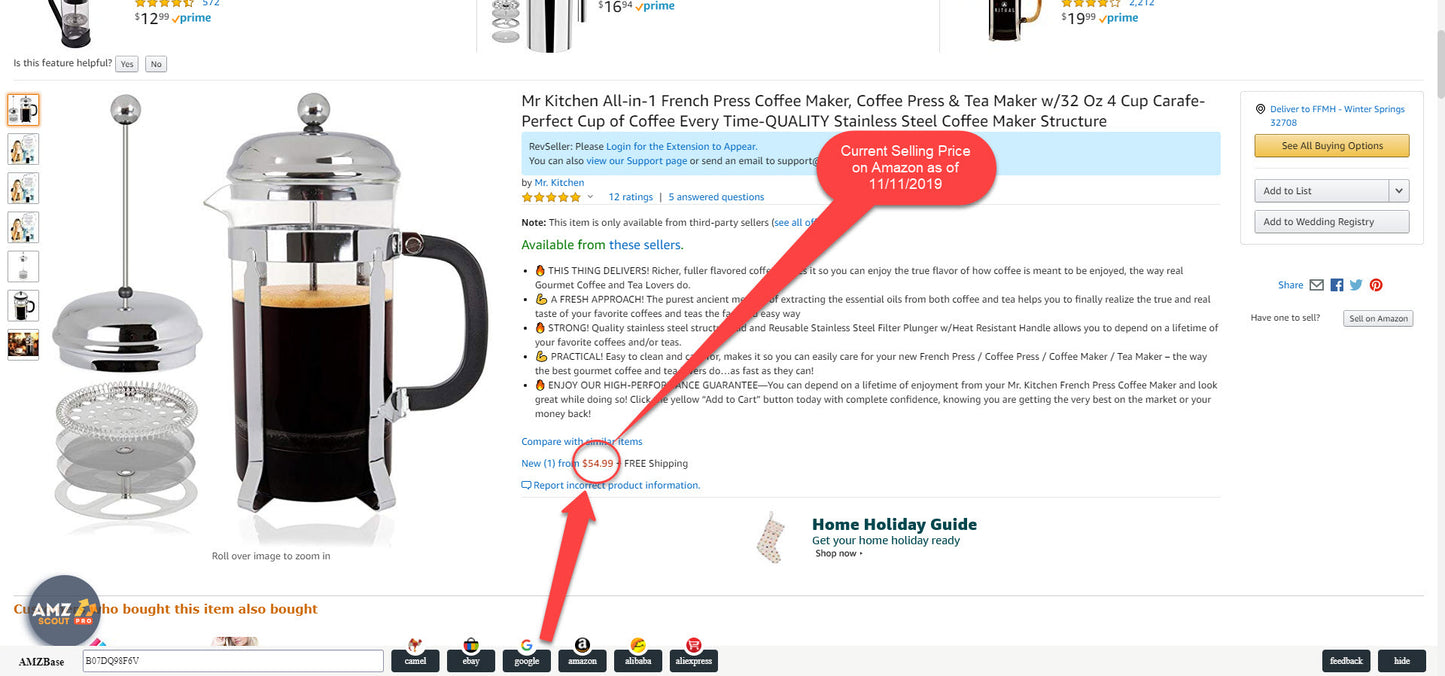Viewport: 1445px width, 676px height.
Task: Select the last product thumbnail image
Action: tap(23, 345)
